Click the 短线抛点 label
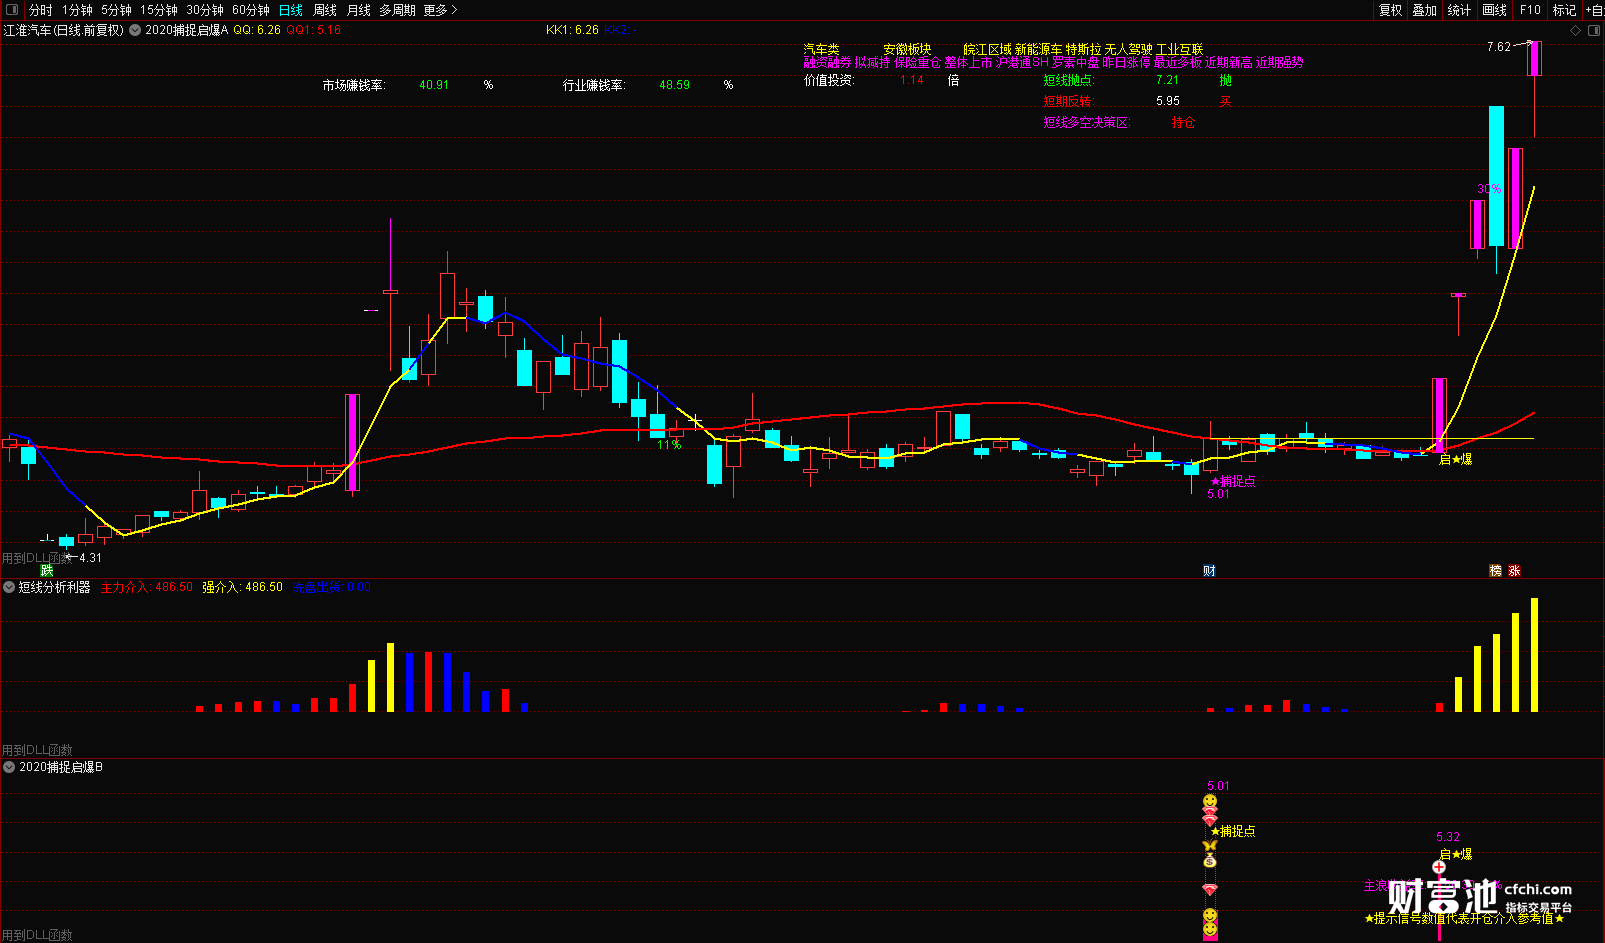Viewport: 1605px width, 943px height. click(x=1069, y=80)
